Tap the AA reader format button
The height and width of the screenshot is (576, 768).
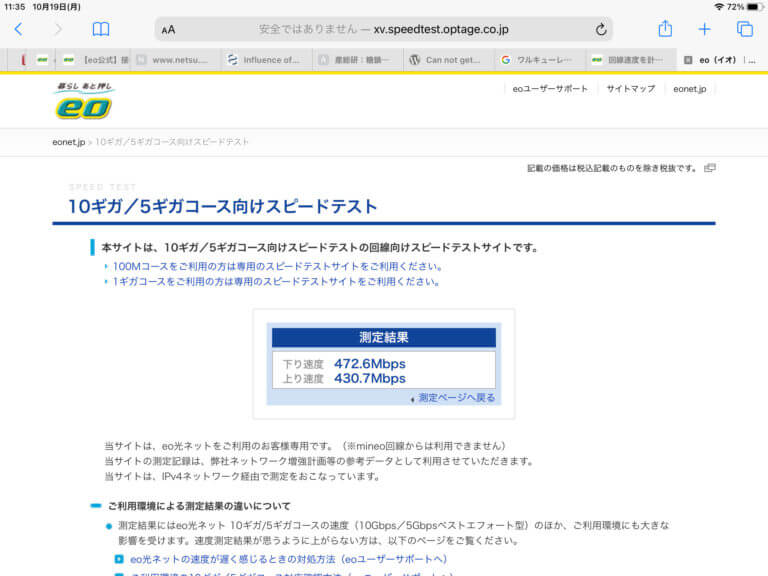(168, 30)
